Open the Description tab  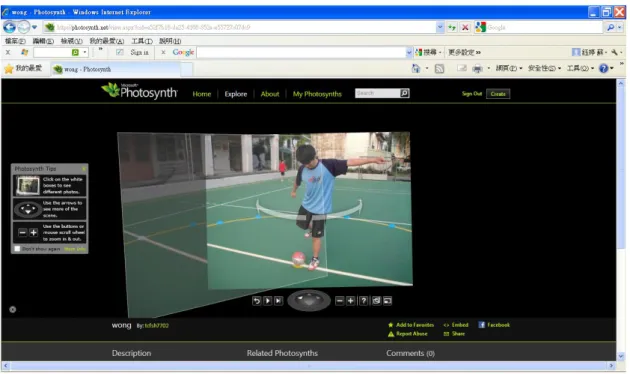pos(131,353)
